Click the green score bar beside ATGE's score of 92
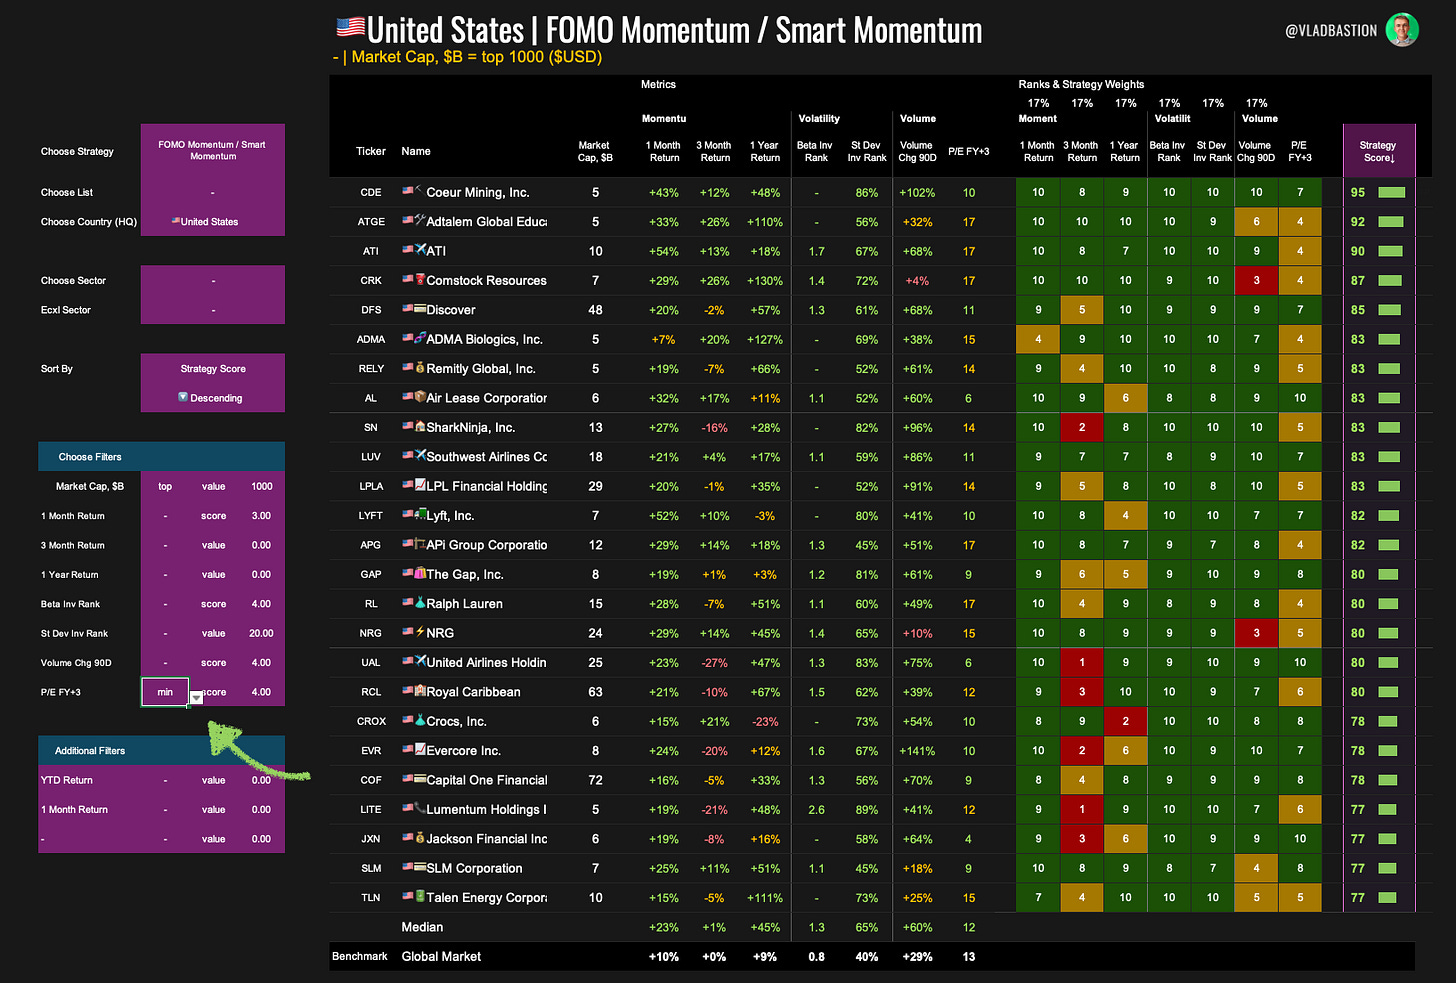 pyautogui.click(x=1391, y=222)
